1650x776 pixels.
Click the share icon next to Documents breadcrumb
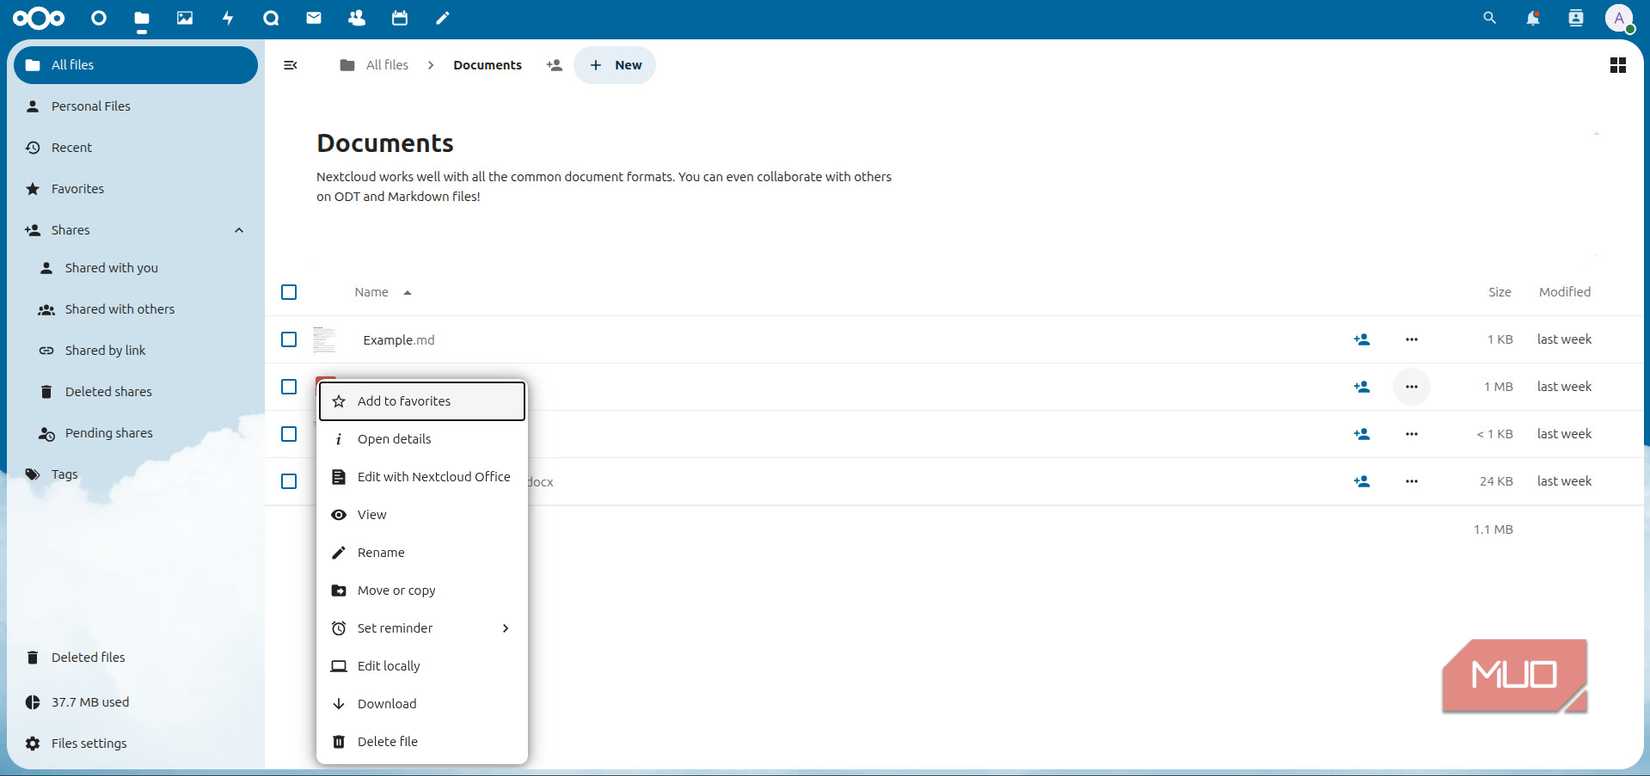[554, 65]
